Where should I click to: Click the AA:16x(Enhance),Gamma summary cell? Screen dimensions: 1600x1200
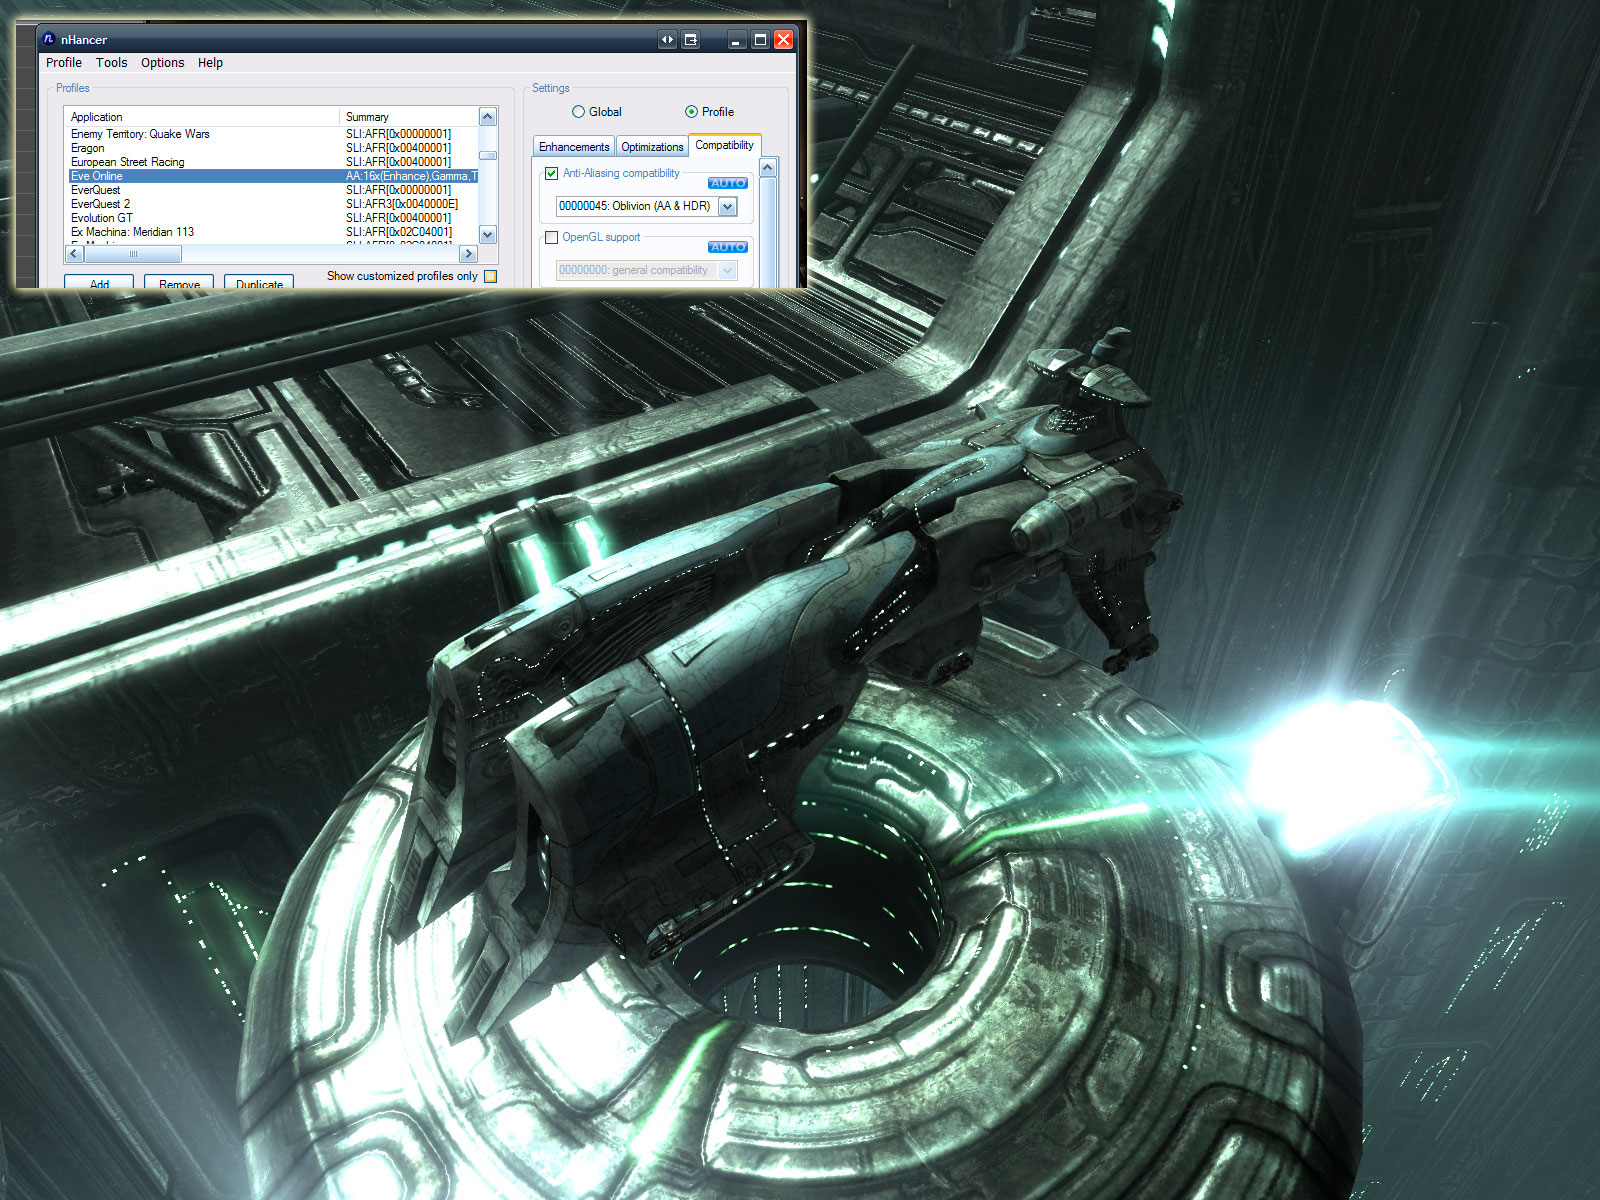click(x=411, y=176)
